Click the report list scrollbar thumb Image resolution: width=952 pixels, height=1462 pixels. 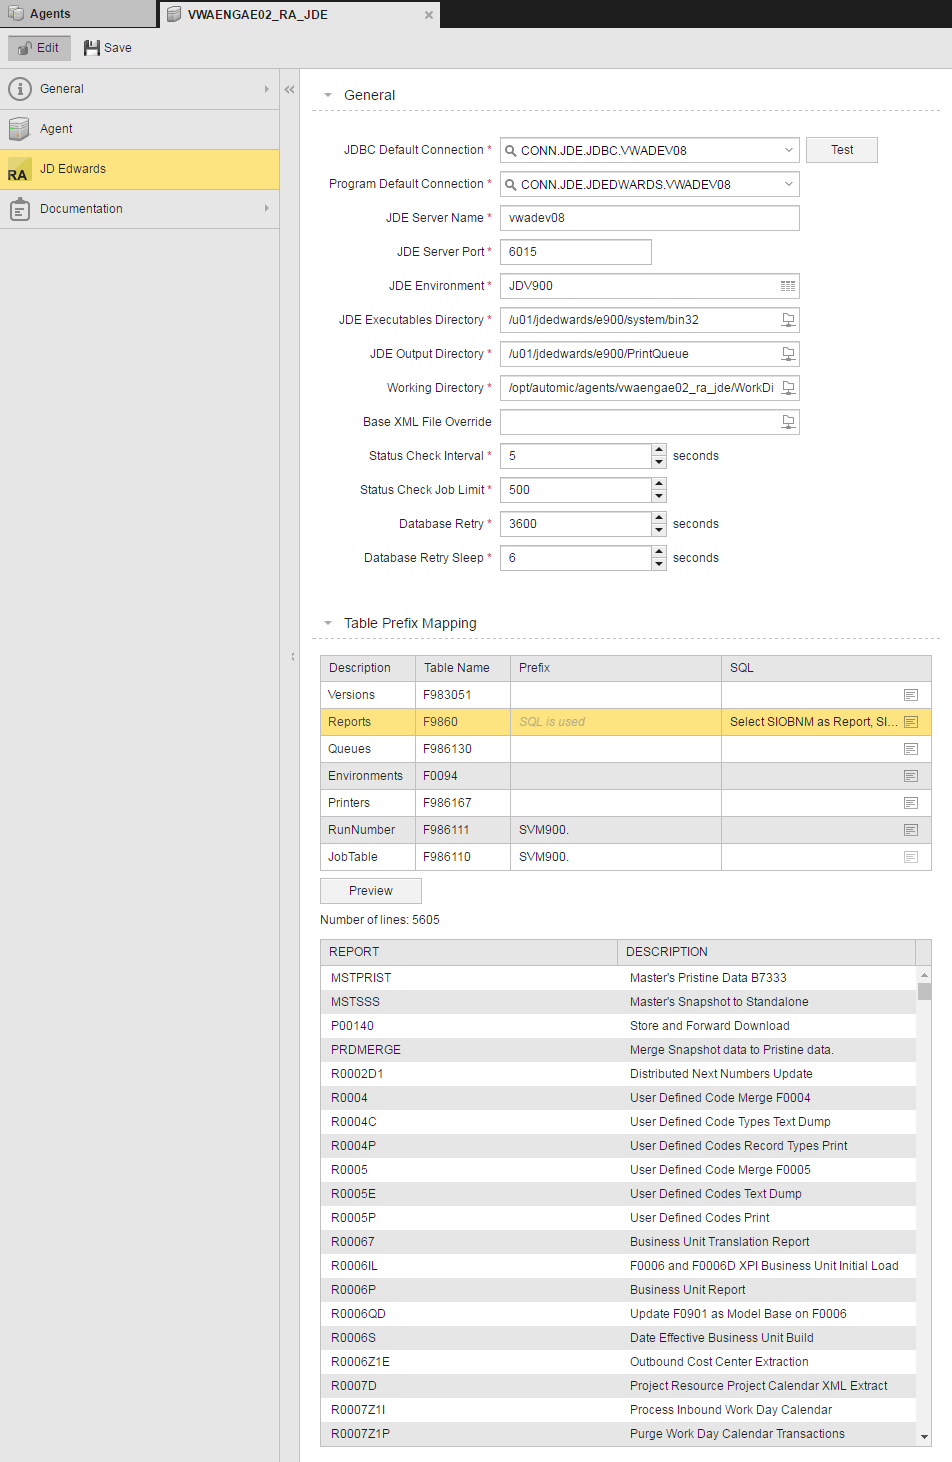click(x=924, y=991)
